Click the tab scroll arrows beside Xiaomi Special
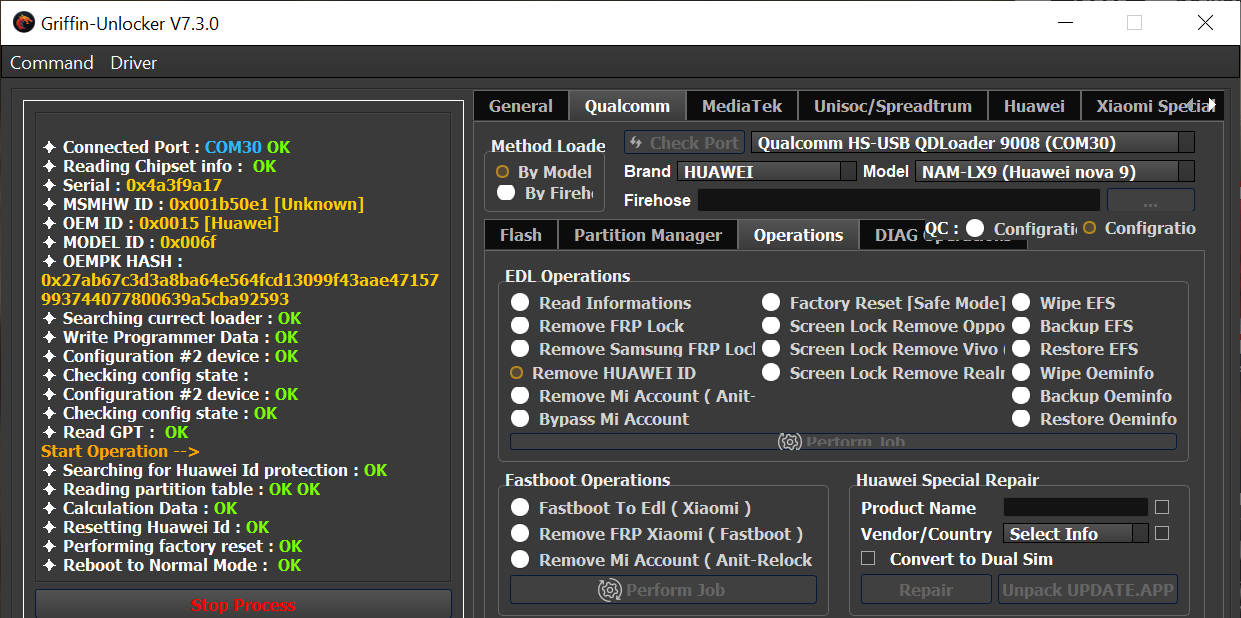The height and width of the screenshot is (618, 1241). click(1210, 105)
